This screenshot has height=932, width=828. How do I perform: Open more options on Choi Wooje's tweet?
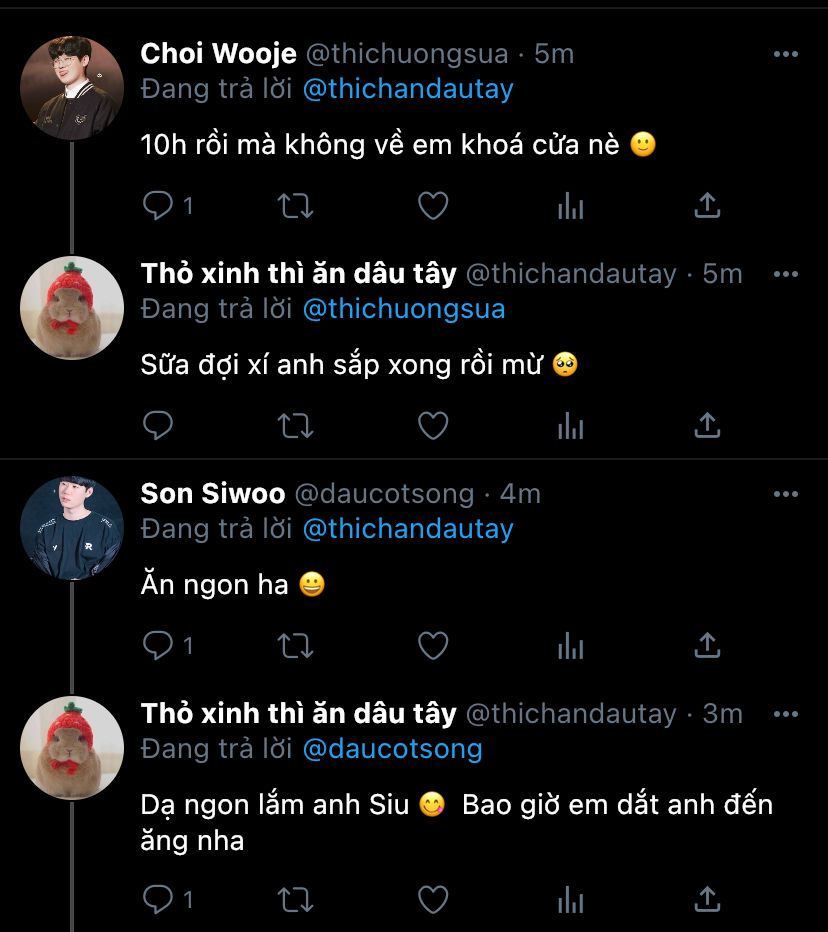click(x=786, y=54)
